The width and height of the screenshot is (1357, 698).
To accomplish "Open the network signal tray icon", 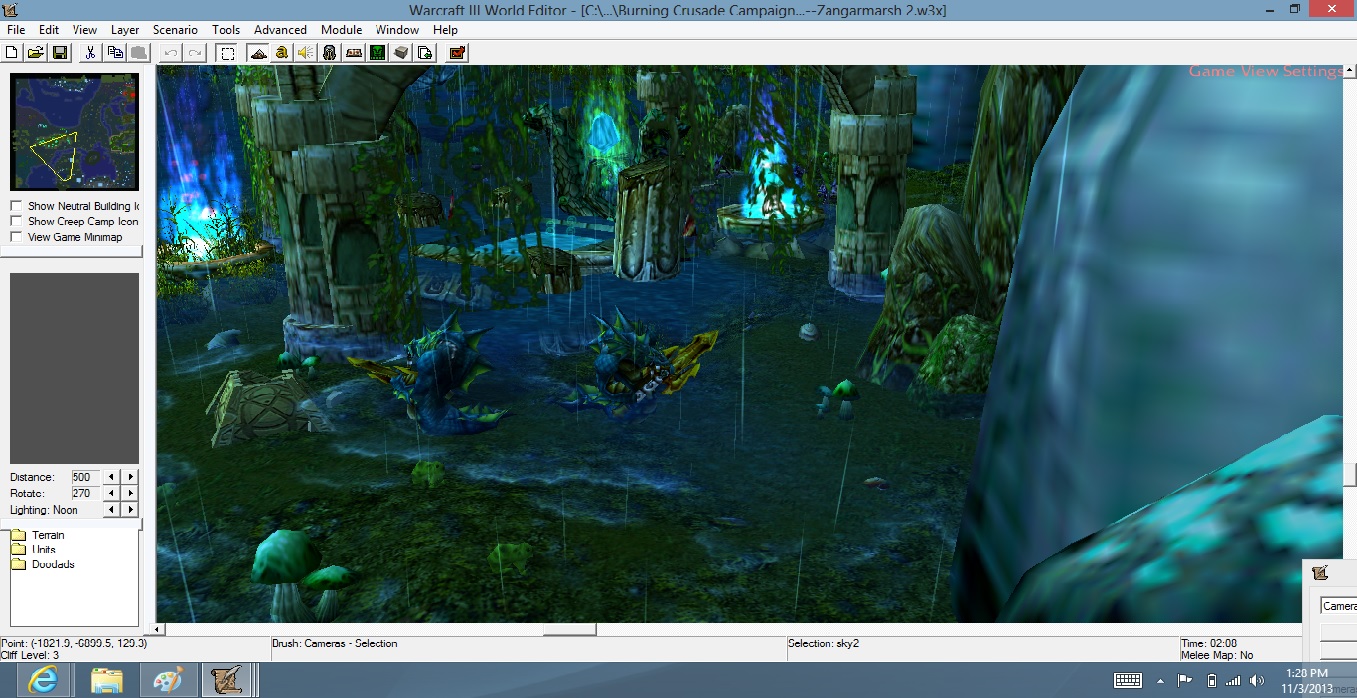I will pyautogui.click(x=1233, y=680).
